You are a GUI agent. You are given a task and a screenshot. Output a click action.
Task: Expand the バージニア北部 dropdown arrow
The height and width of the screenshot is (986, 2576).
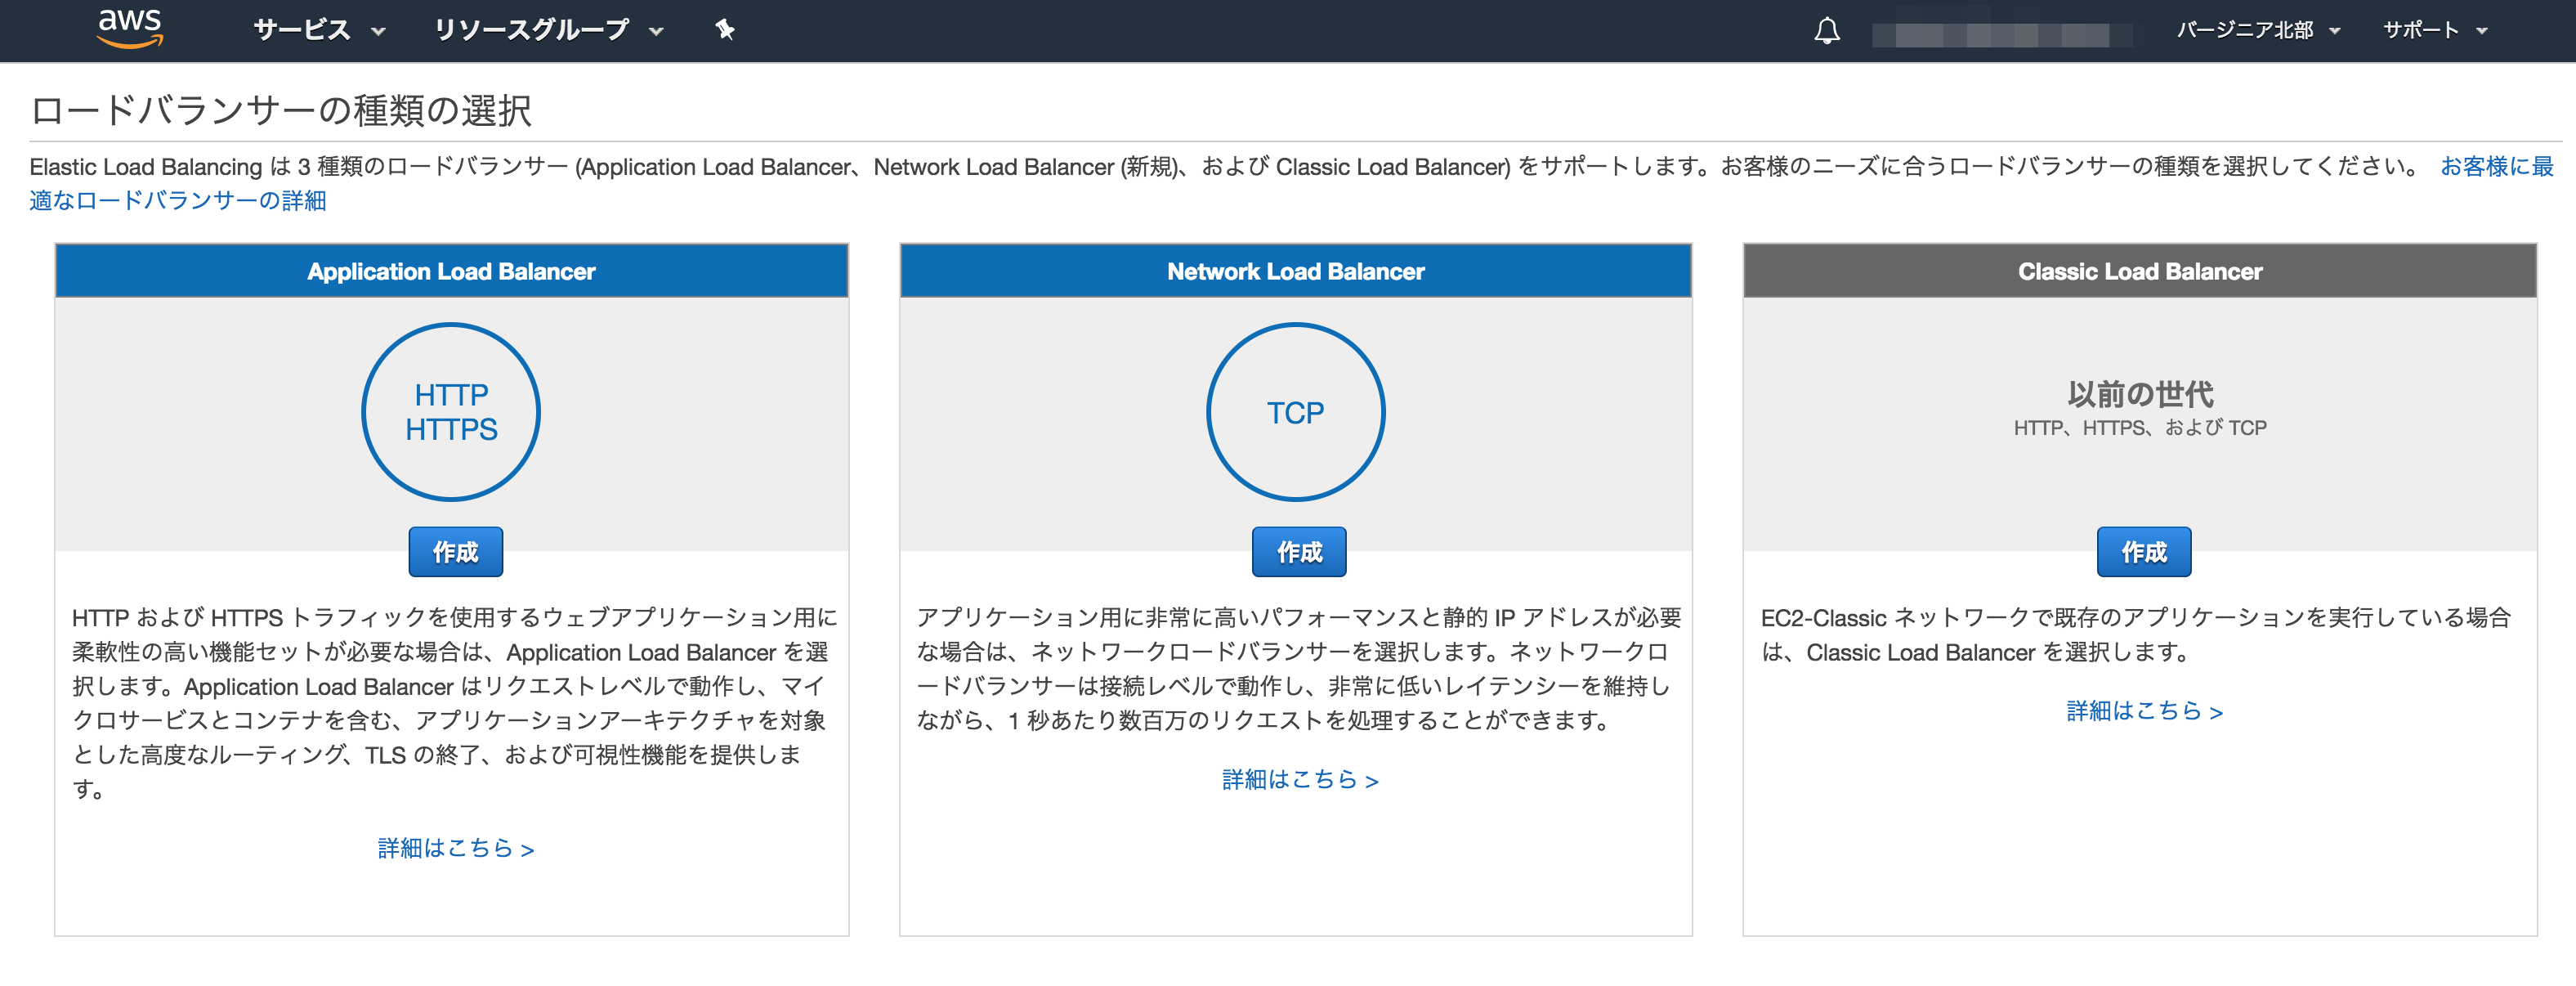pyautogui.click(x=2334, y=31)
